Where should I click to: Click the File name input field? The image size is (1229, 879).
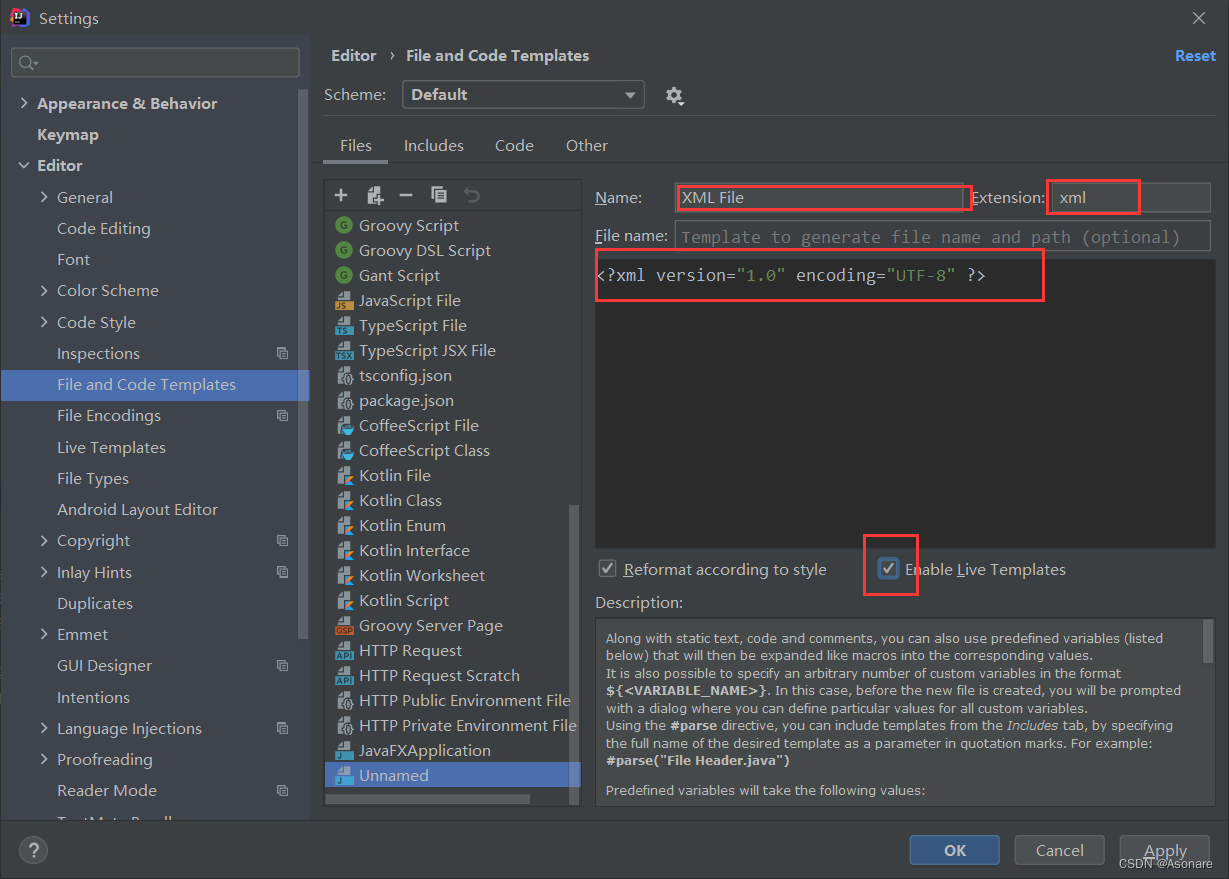coord(941,236)
